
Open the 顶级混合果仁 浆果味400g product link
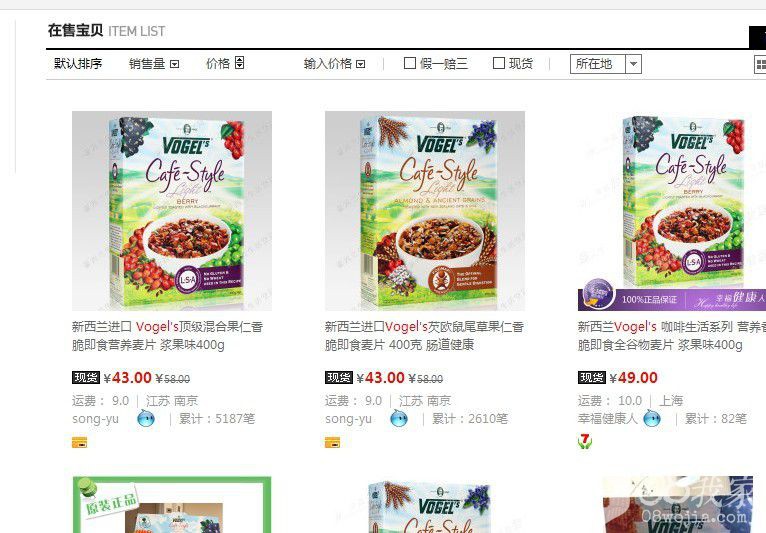pyautogui.click(x=168, y=336)
